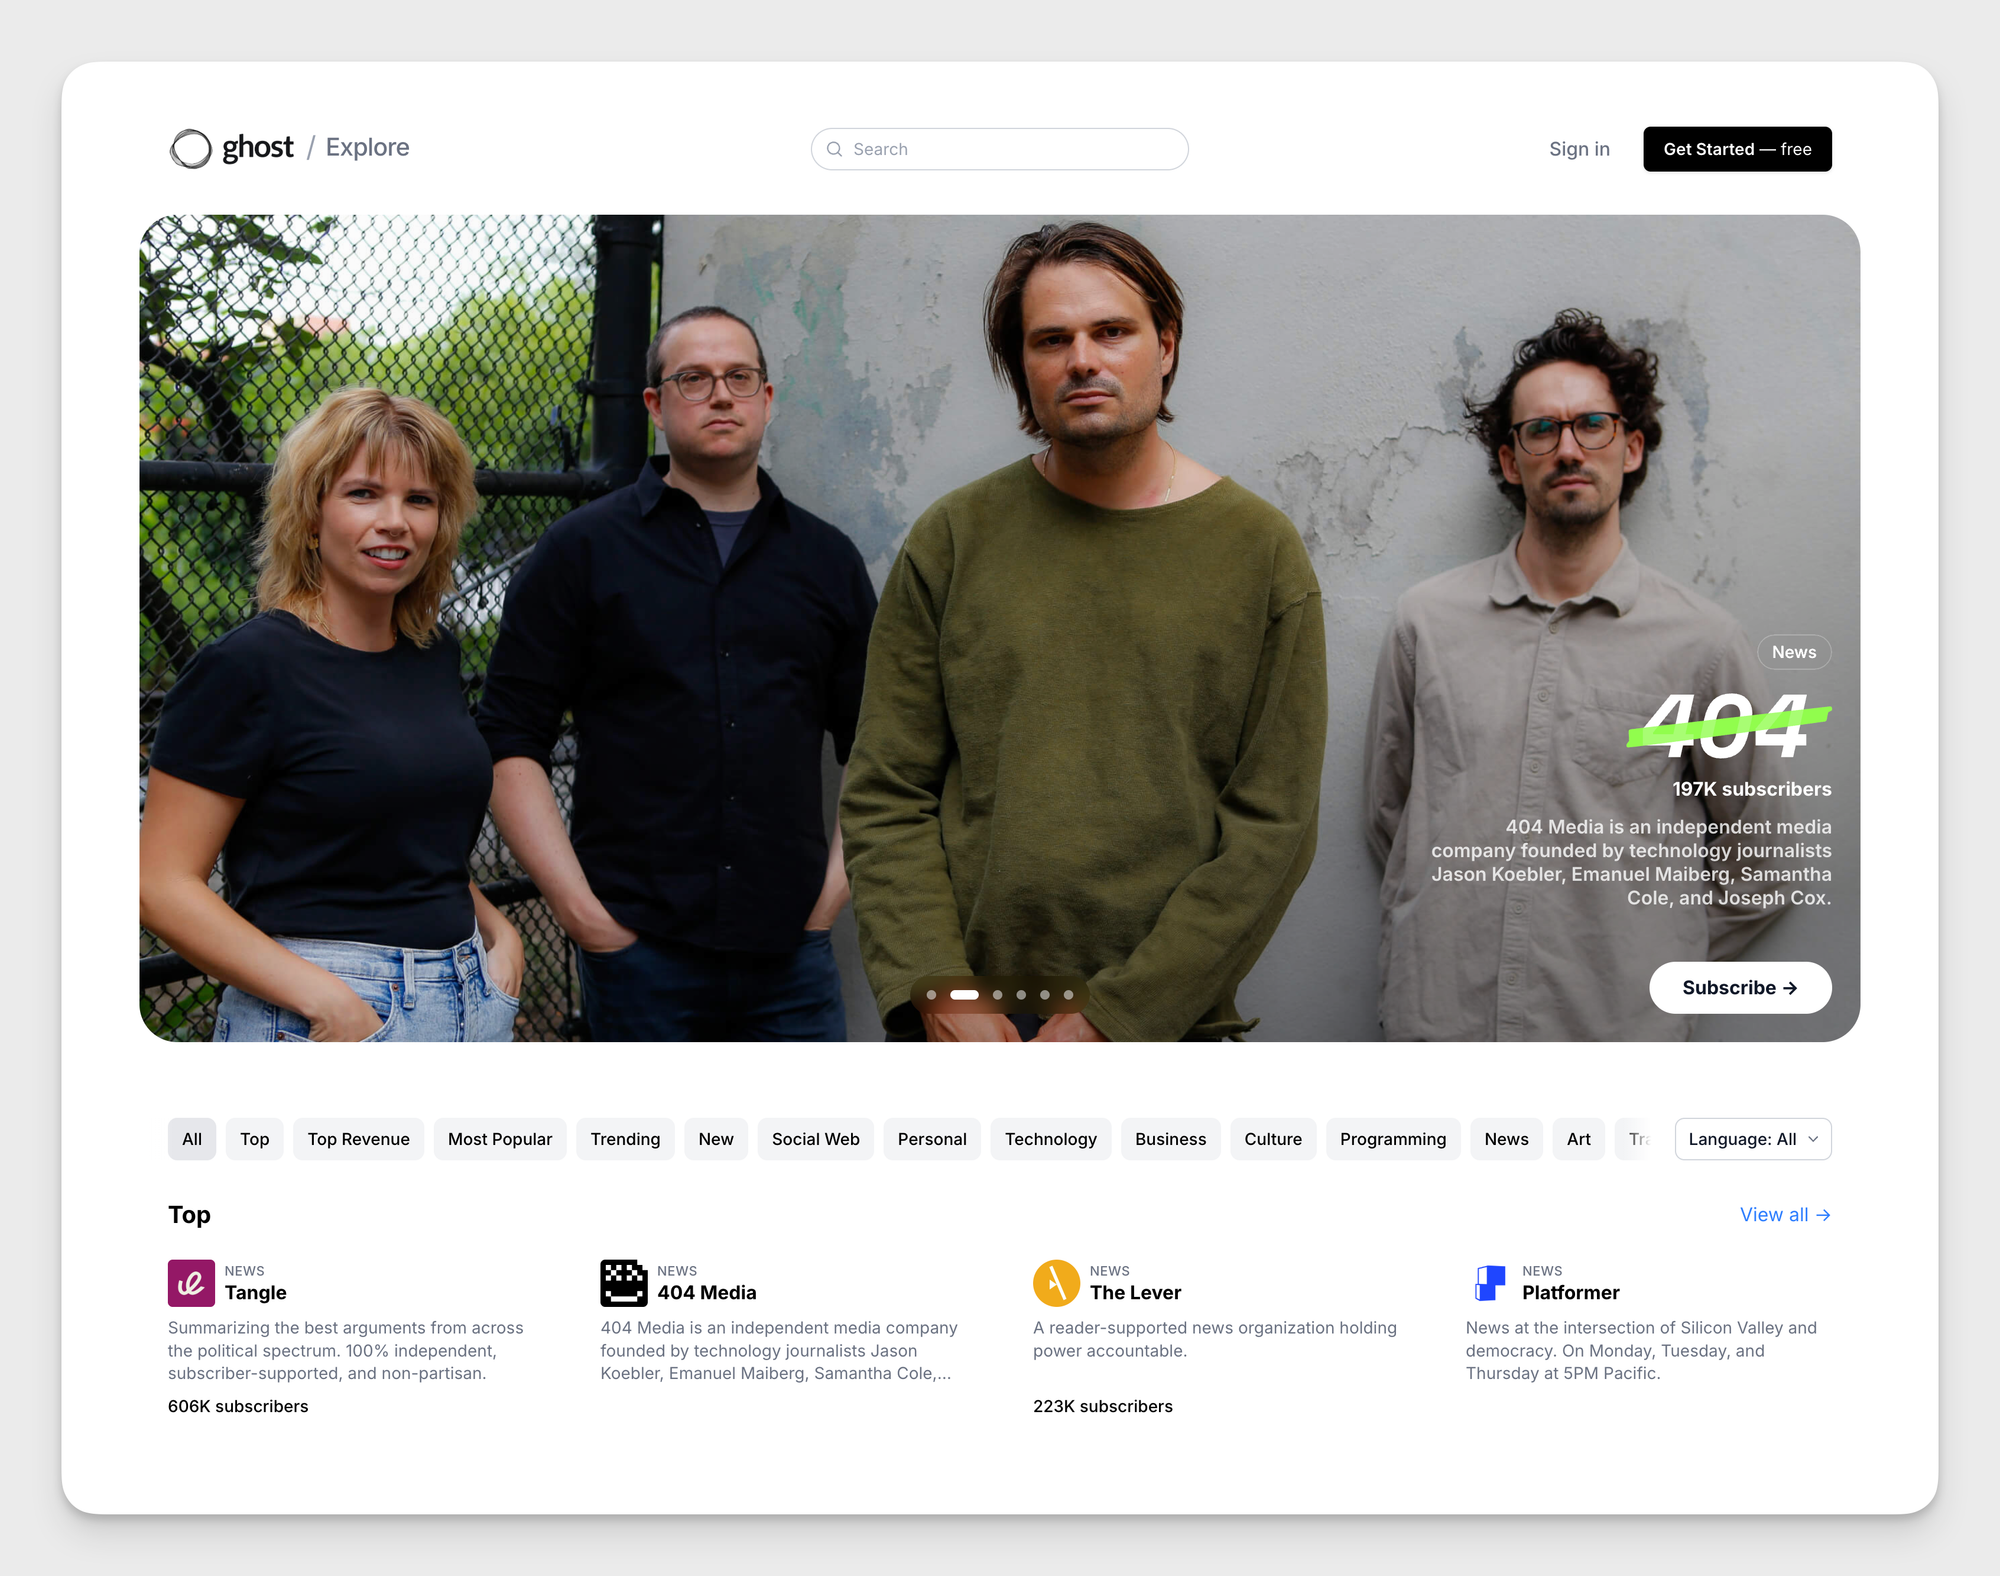Click the 404 logo on hero banner
The height and width of the screenshot is (1576, 2000).
(1728, 726)
